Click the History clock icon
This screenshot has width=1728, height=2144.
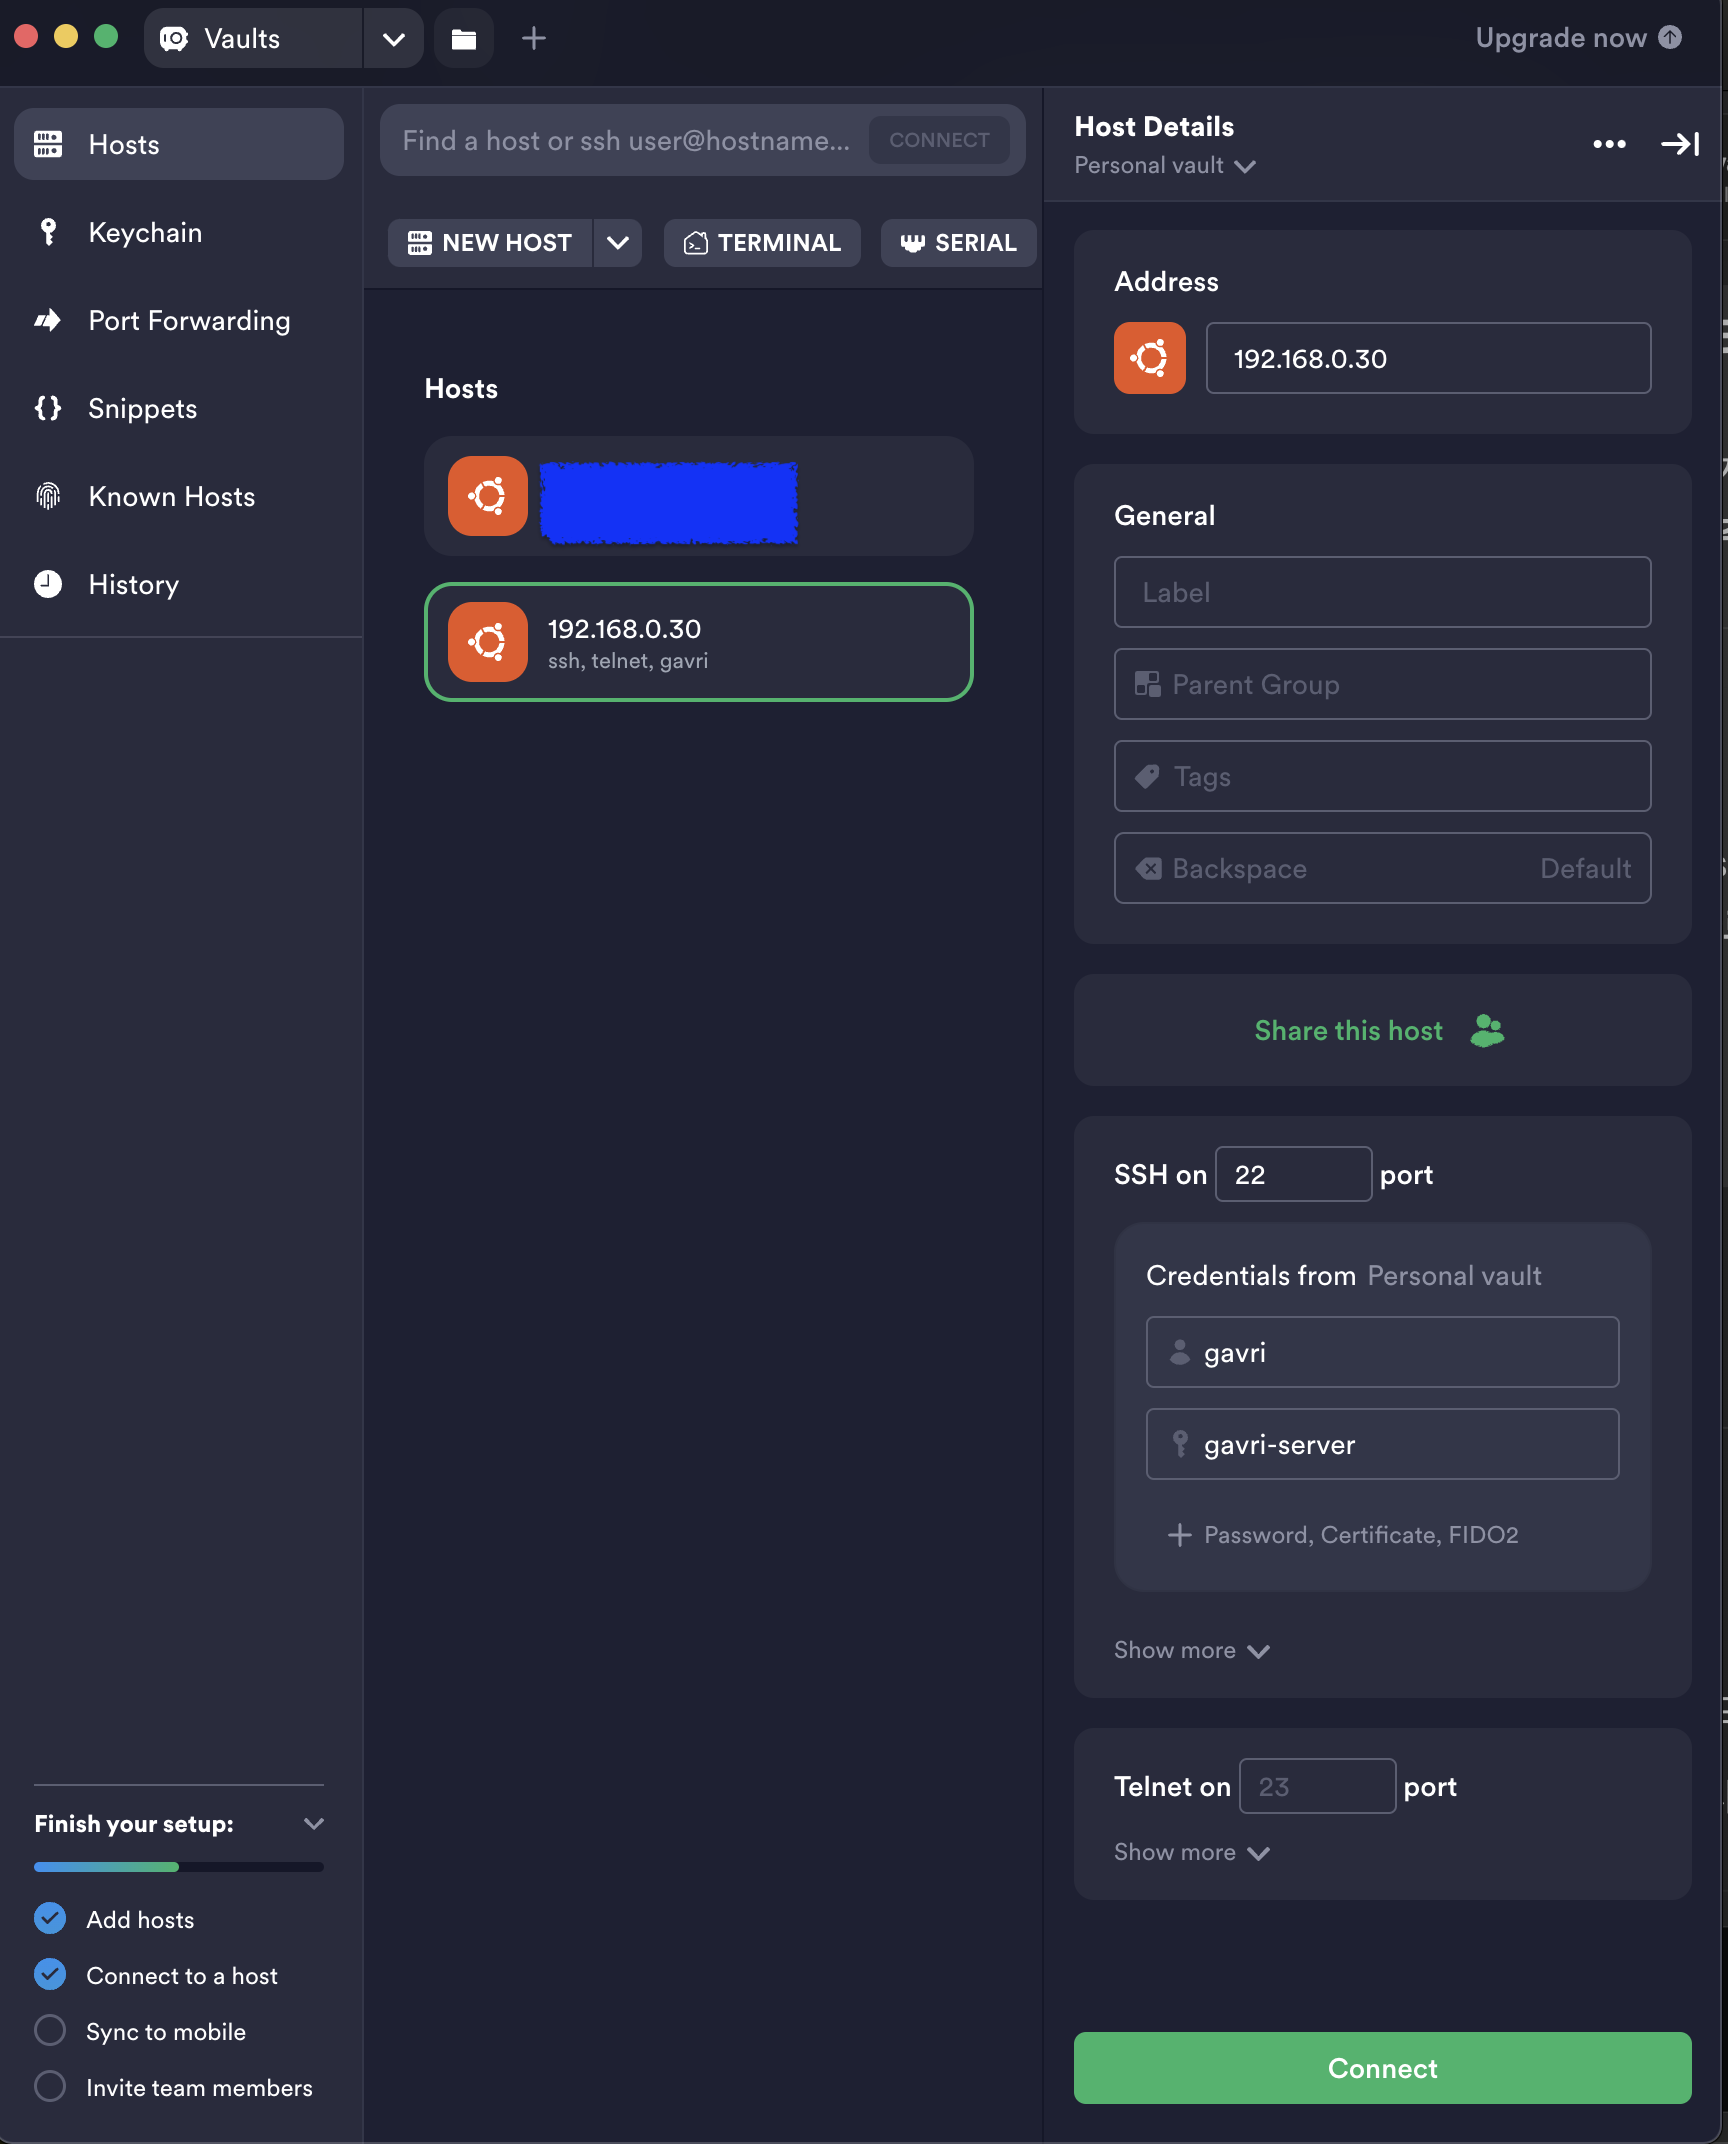coord(48,584)
